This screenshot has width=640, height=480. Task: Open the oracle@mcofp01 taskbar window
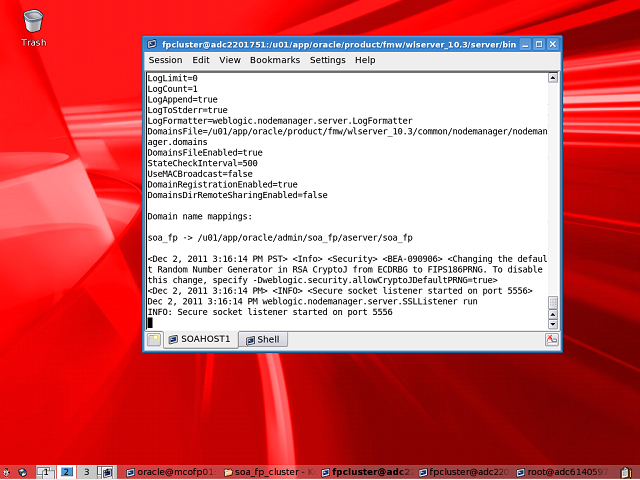click(x=170, y=472)
